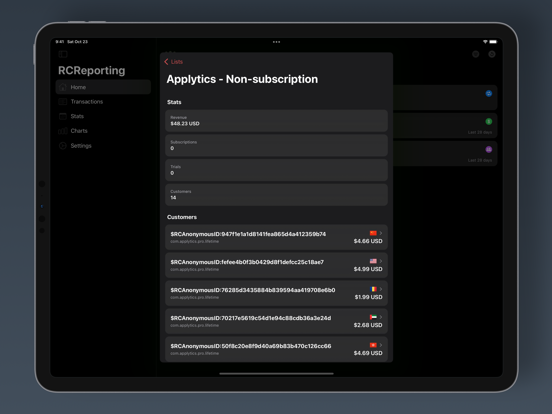Click the 'Applytics - Non-subscription' title
The width and height of the screenshot is (552, 414).
242,79
